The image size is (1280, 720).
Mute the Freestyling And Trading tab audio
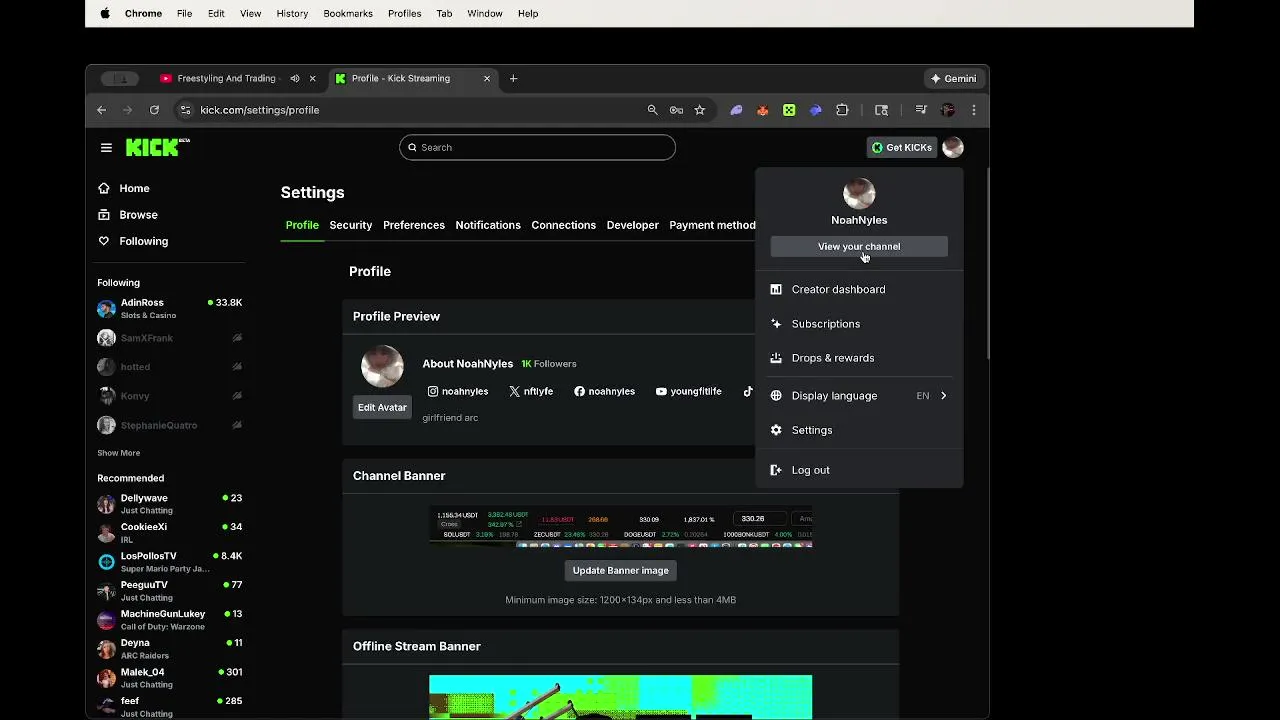(x=294, y=78)
